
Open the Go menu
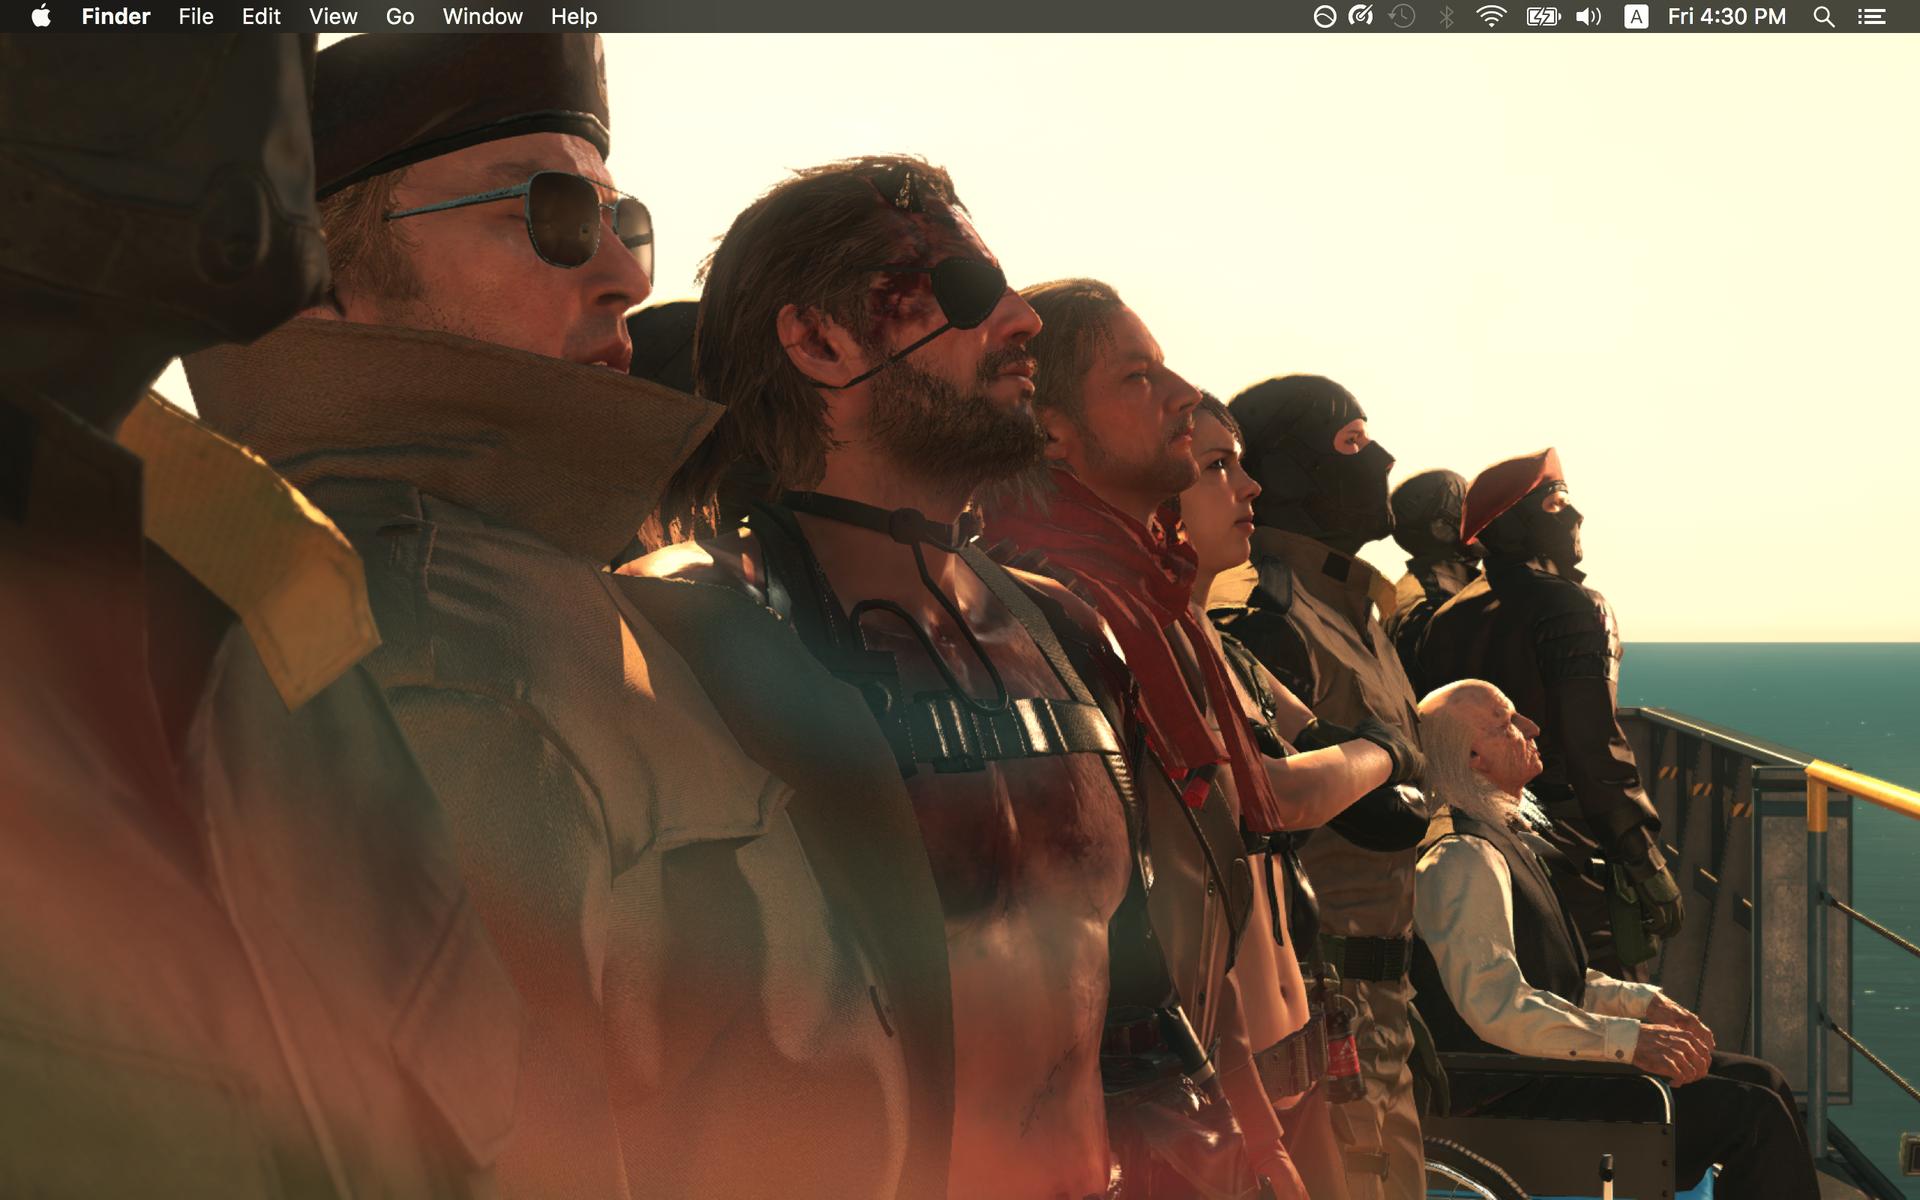400,16
